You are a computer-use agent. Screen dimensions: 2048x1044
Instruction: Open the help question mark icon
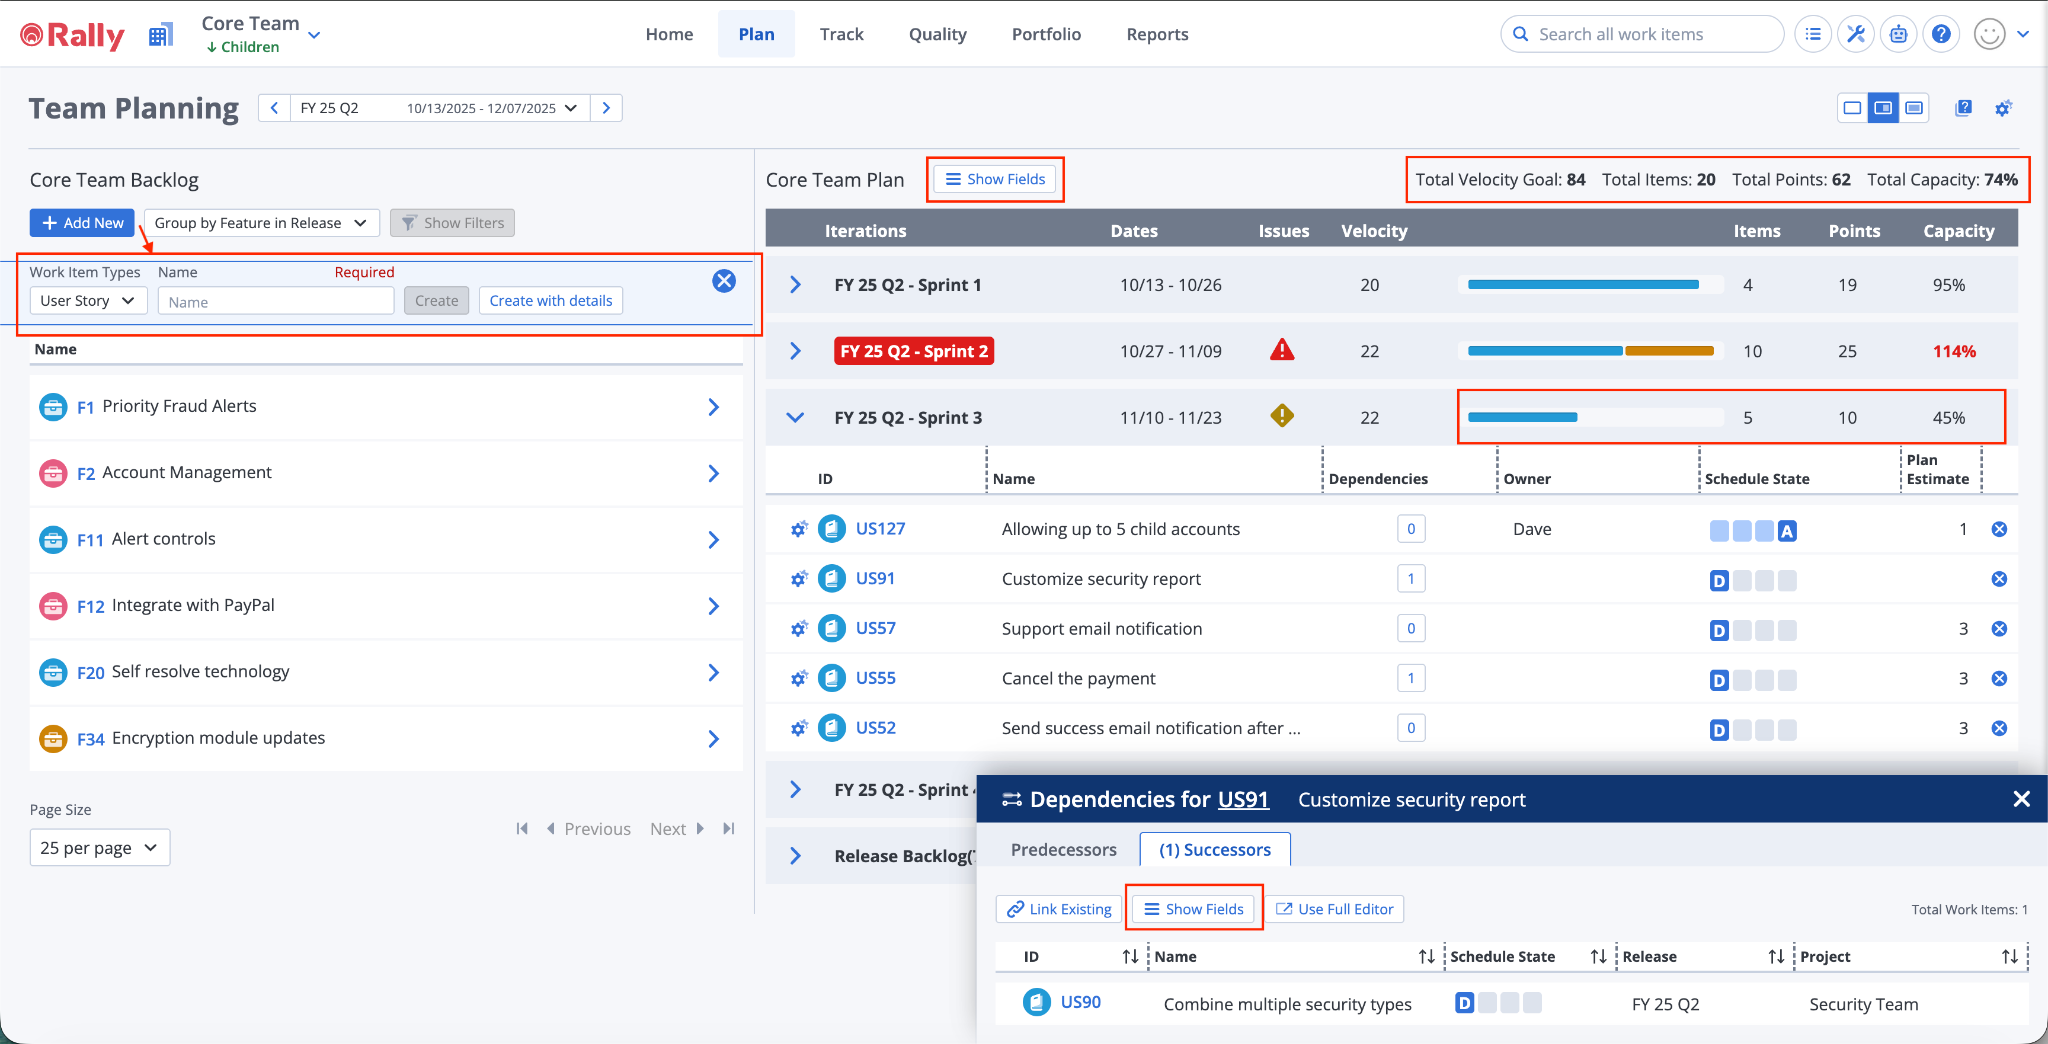click(1941, 34)
